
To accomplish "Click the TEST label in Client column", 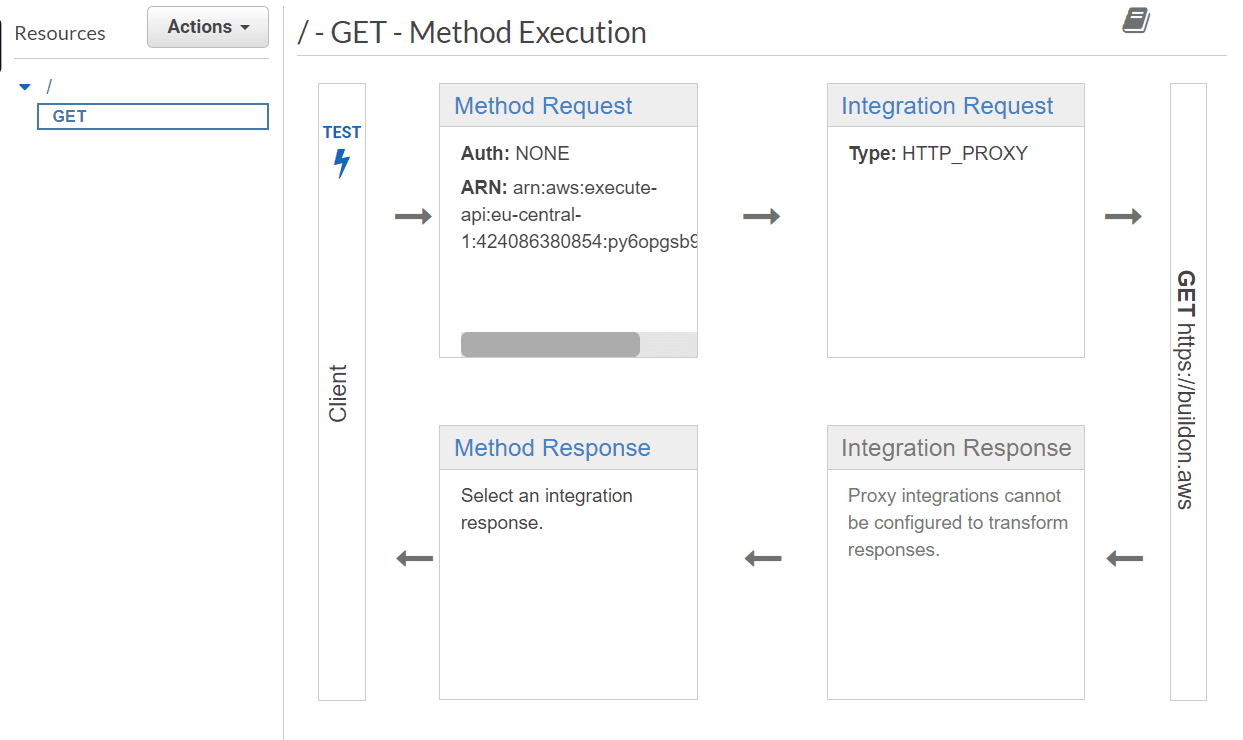I will (342, 132).
